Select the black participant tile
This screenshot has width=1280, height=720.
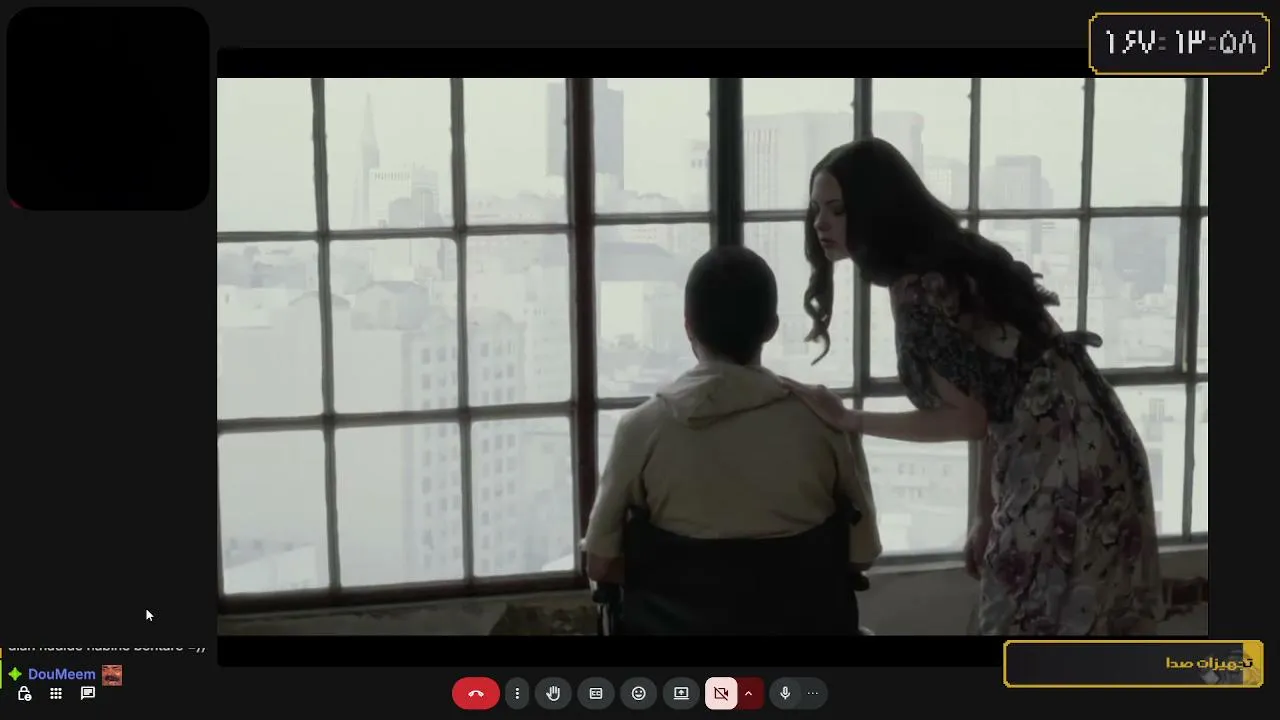108,108
